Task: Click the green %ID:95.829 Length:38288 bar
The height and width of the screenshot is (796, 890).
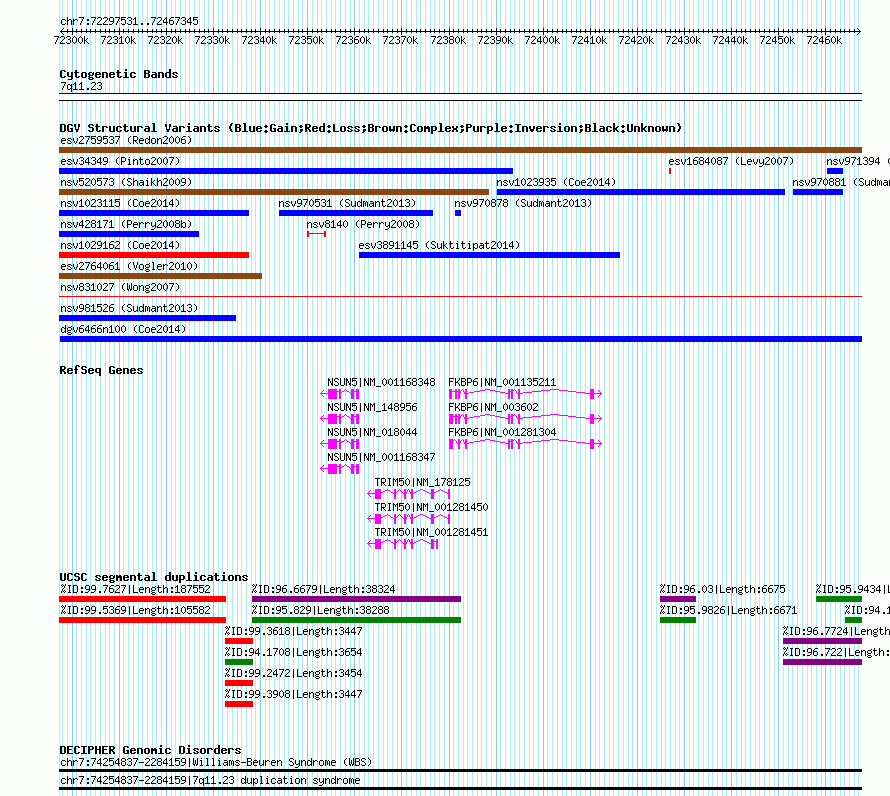Action: (356, 620)
